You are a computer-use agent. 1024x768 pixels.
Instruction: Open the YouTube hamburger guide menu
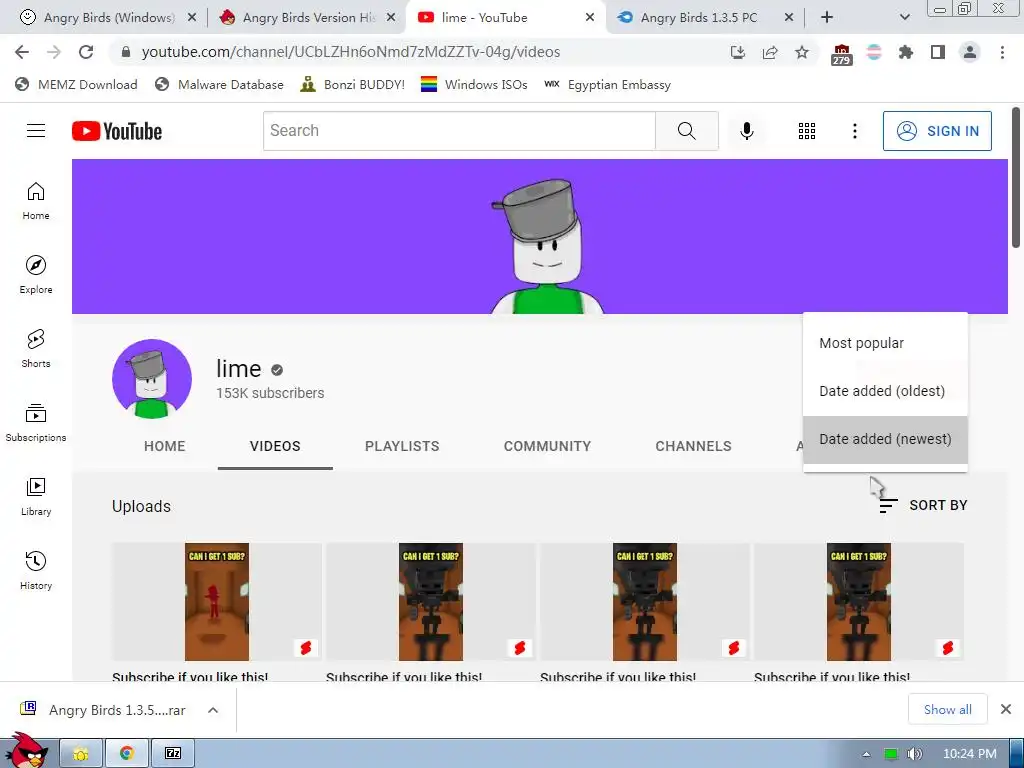coord(36,131)
